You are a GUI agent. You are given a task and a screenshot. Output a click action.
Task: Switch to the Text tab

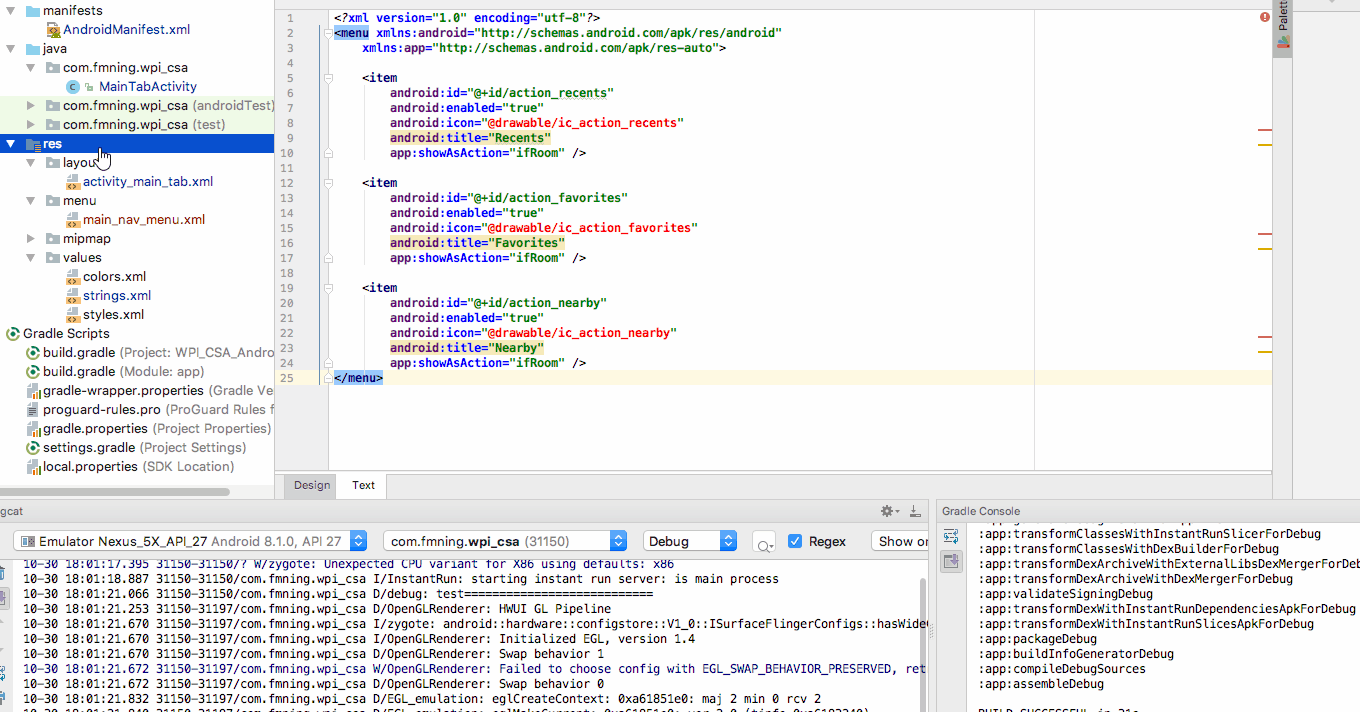click(x=363, y=485)
